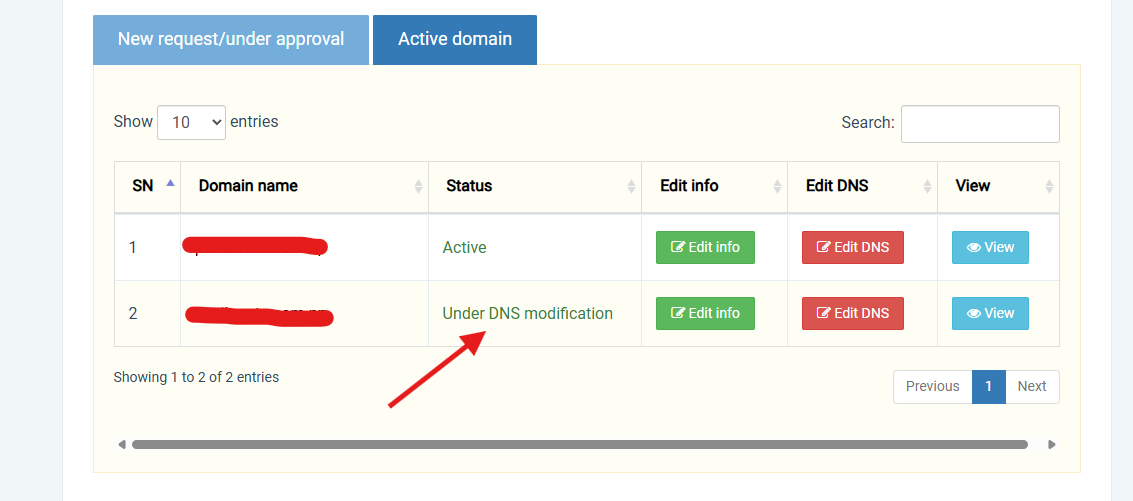Switch to New request/under approval tab
This screenshot has width=1133, height=501.
click(231, 40)
